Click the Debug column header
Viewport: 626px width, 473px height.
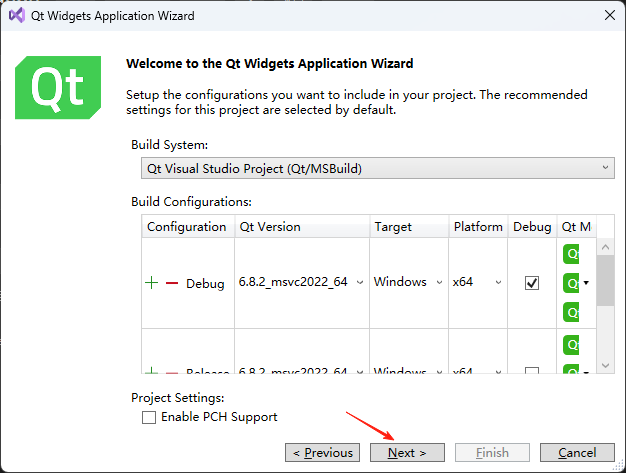click(x=532, y=226)
